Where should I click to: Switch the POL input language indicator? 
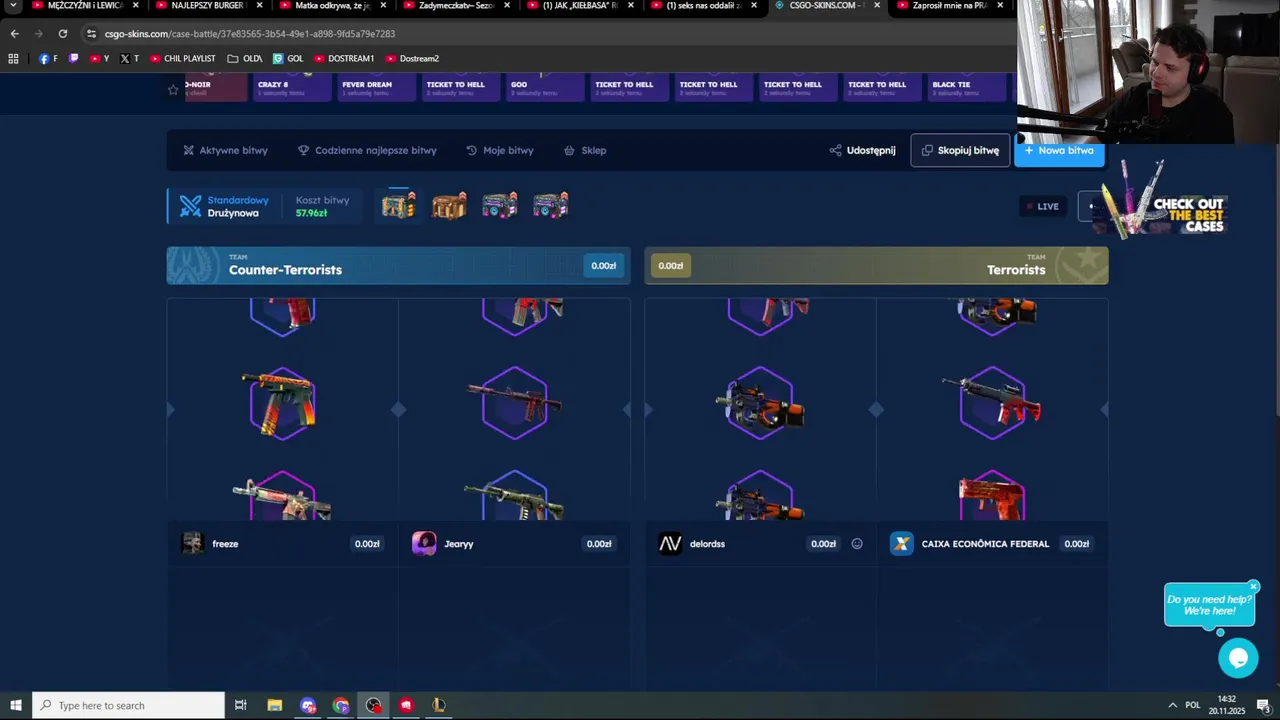click(x=1192, y=705)
